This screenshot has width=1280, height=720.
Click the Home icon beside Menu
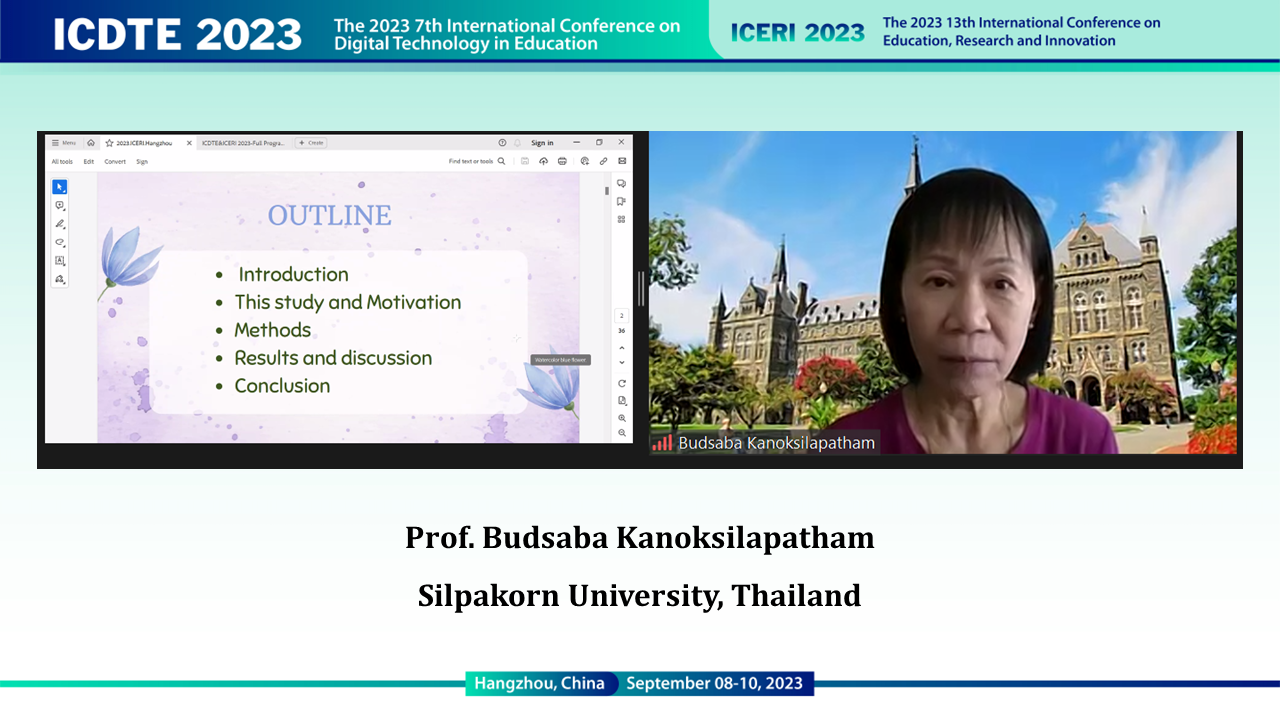(x=91, y=143)
